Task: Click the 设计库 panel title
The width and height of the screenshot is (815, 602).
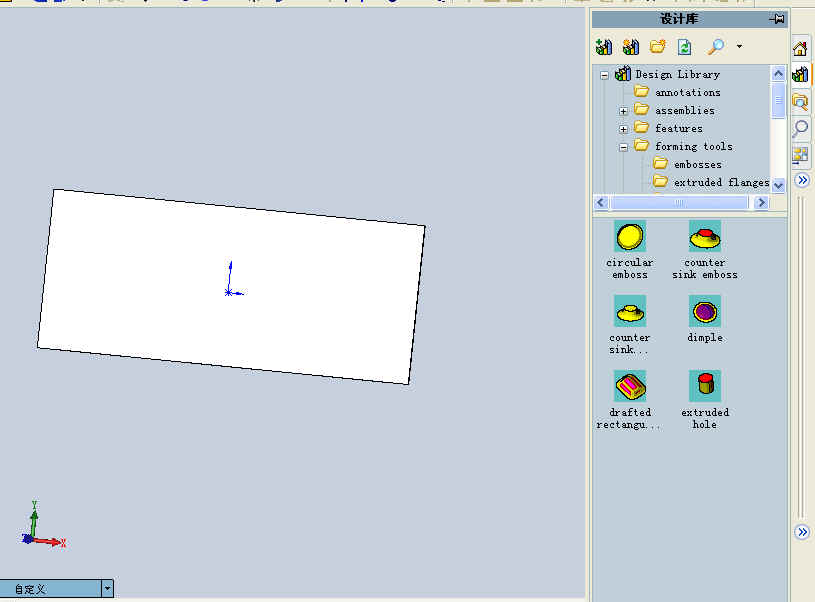Action: tap(679, 19)
